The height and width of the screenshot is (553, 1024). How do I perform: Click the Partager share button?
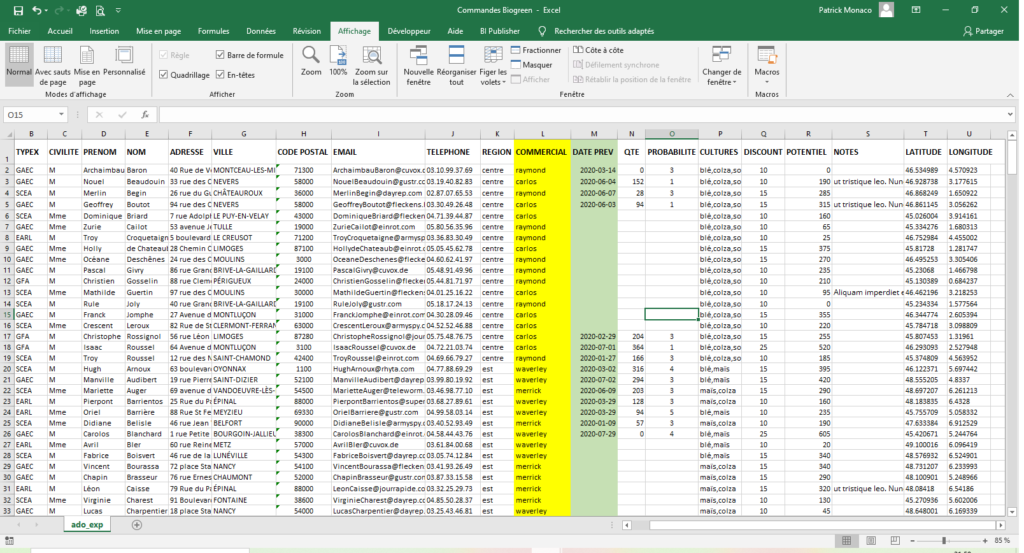(x=984, y=31)
